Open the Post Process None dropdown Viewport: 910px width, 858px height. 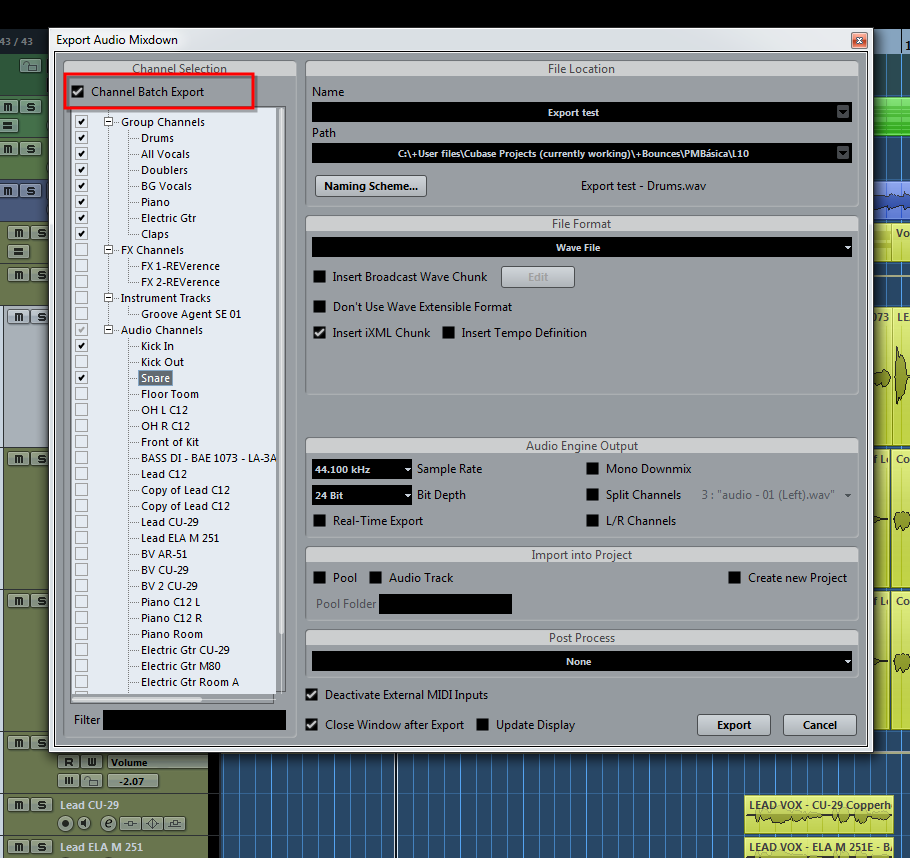[582, 661]
